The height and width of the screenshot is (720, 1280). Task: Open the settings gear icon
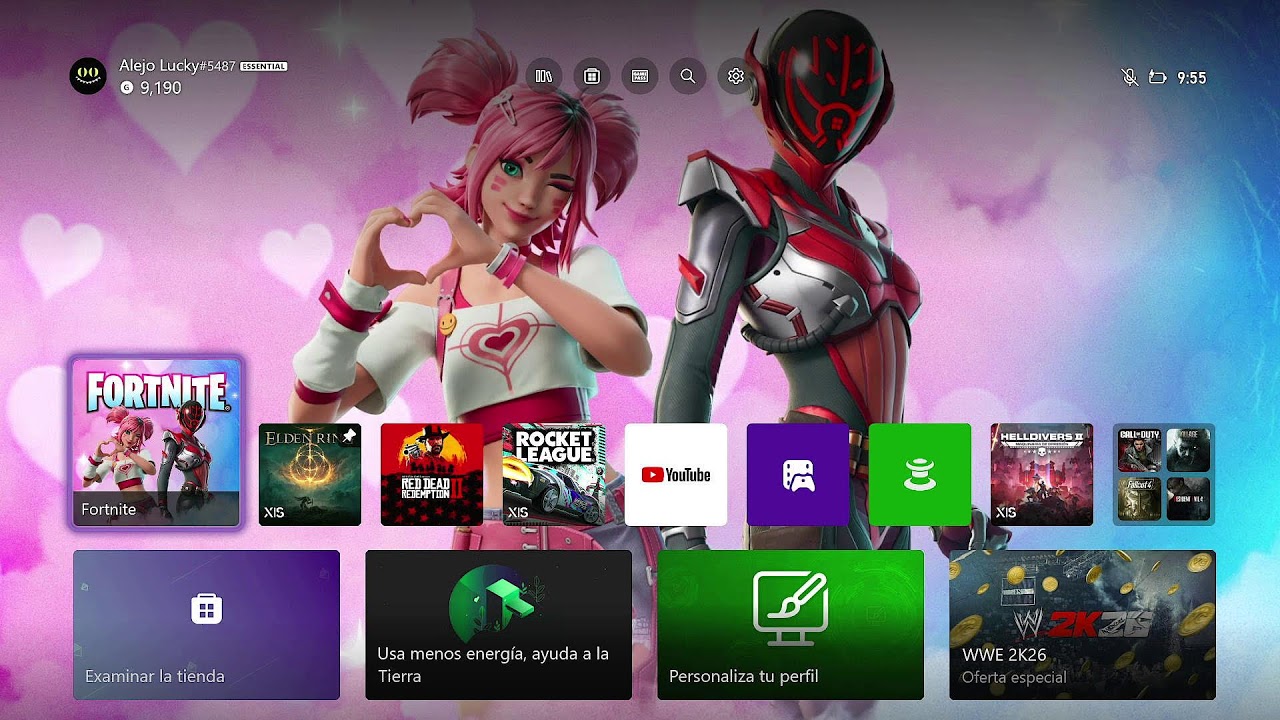(x=736, y=76)
